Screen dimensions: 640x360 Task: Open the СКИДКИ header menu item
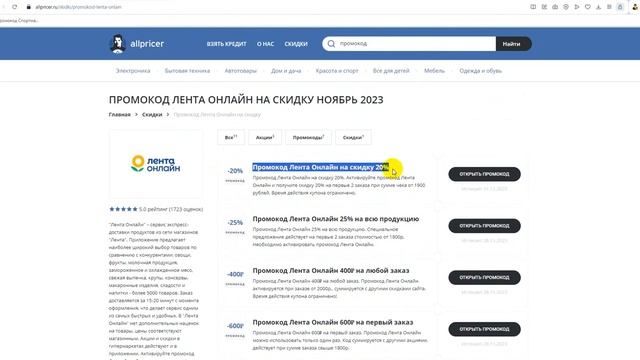pos(296,44)
